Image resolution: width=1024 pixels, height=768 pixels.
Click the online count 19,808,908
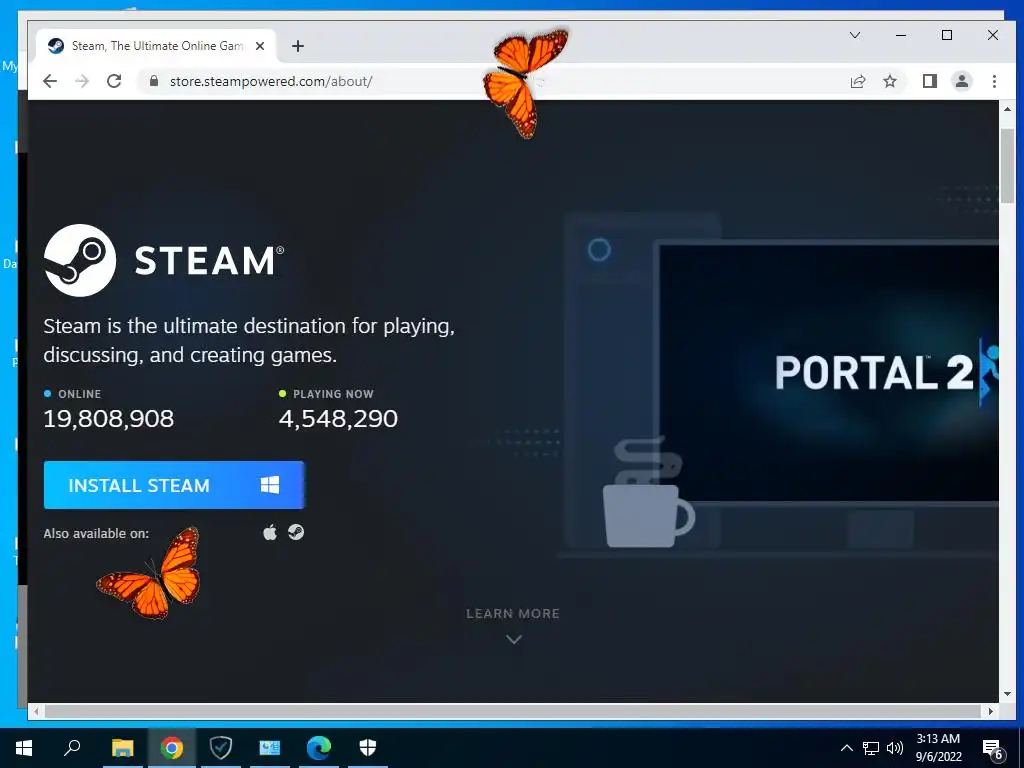coord(108,419)
